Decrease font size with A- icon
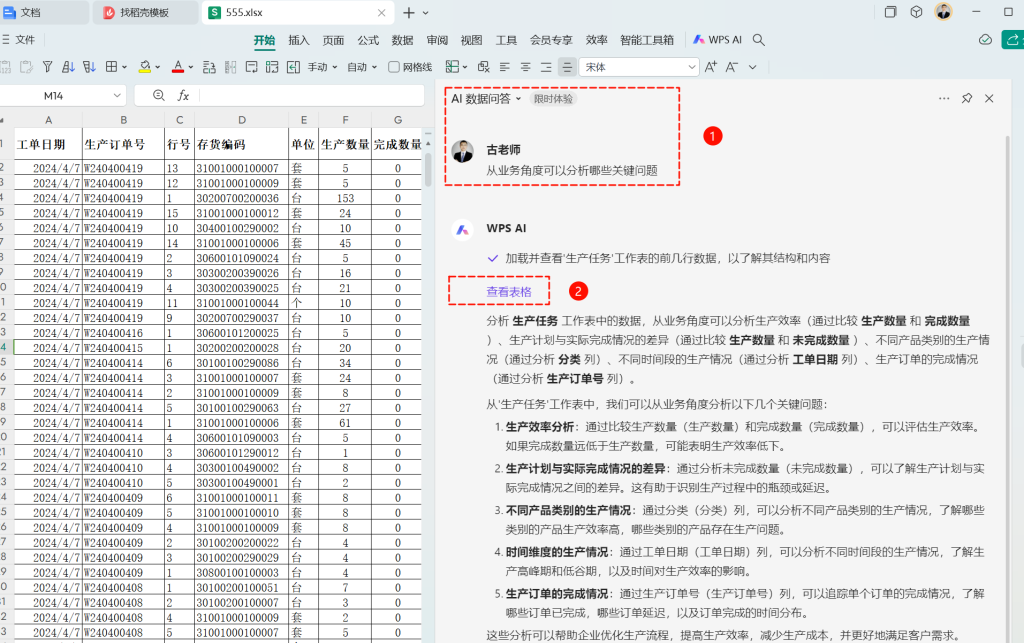 (732, 67)
